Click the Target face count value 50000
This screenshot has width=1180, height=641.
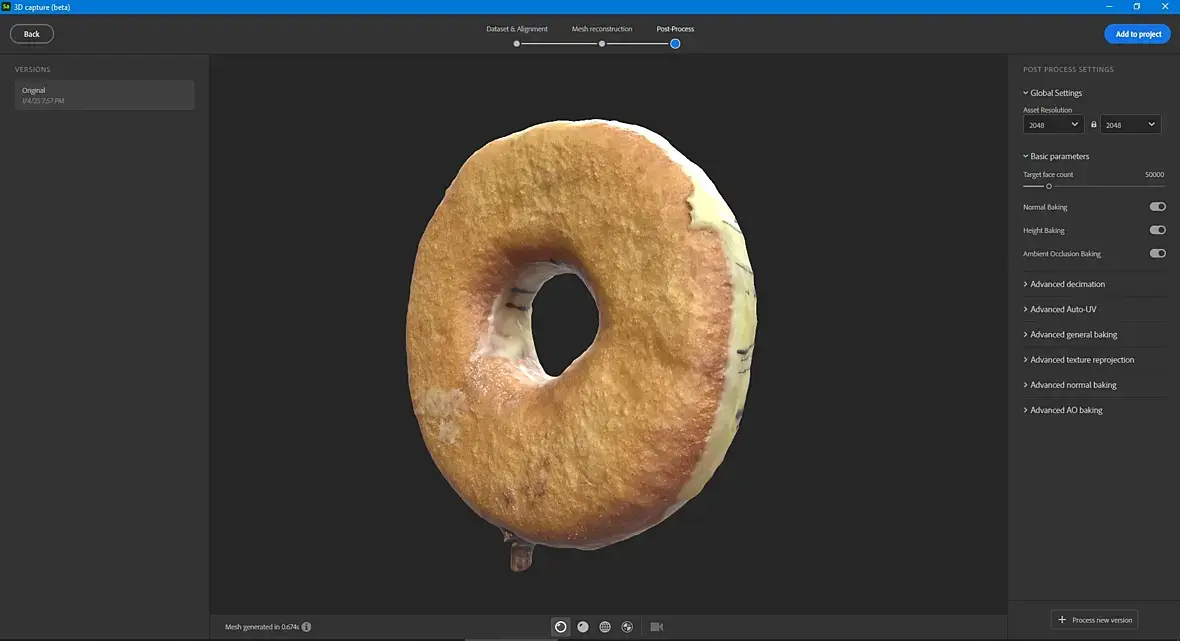[x=1154, y=175]
